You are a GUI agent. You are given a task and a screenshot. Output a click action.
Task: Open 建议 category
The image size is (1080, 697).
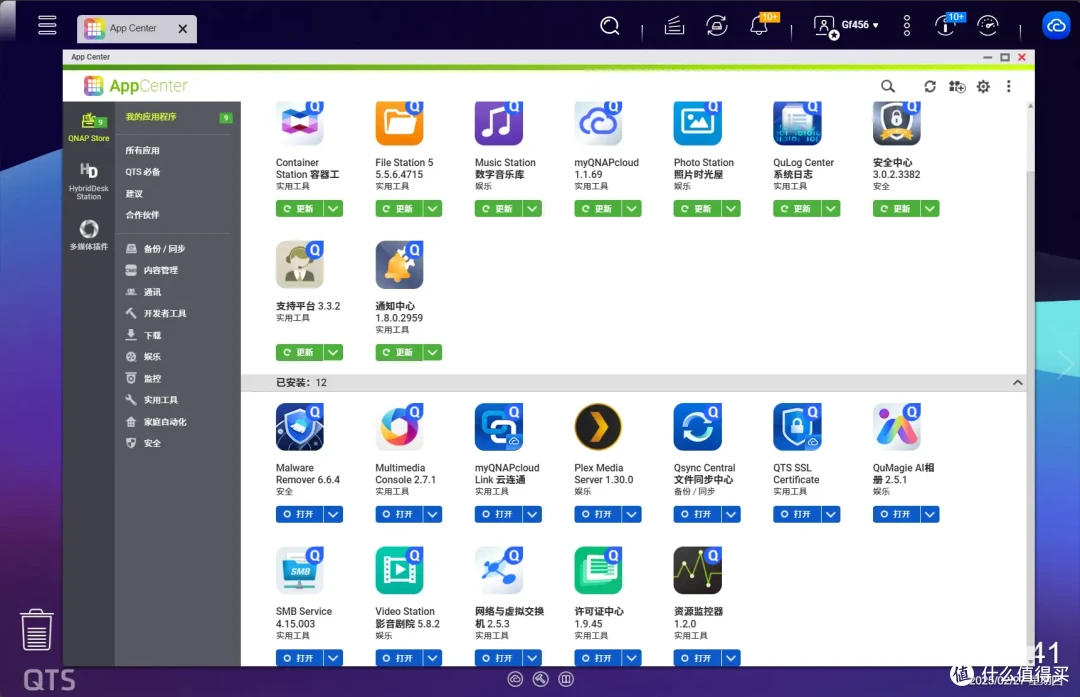[x=134, y=194]
